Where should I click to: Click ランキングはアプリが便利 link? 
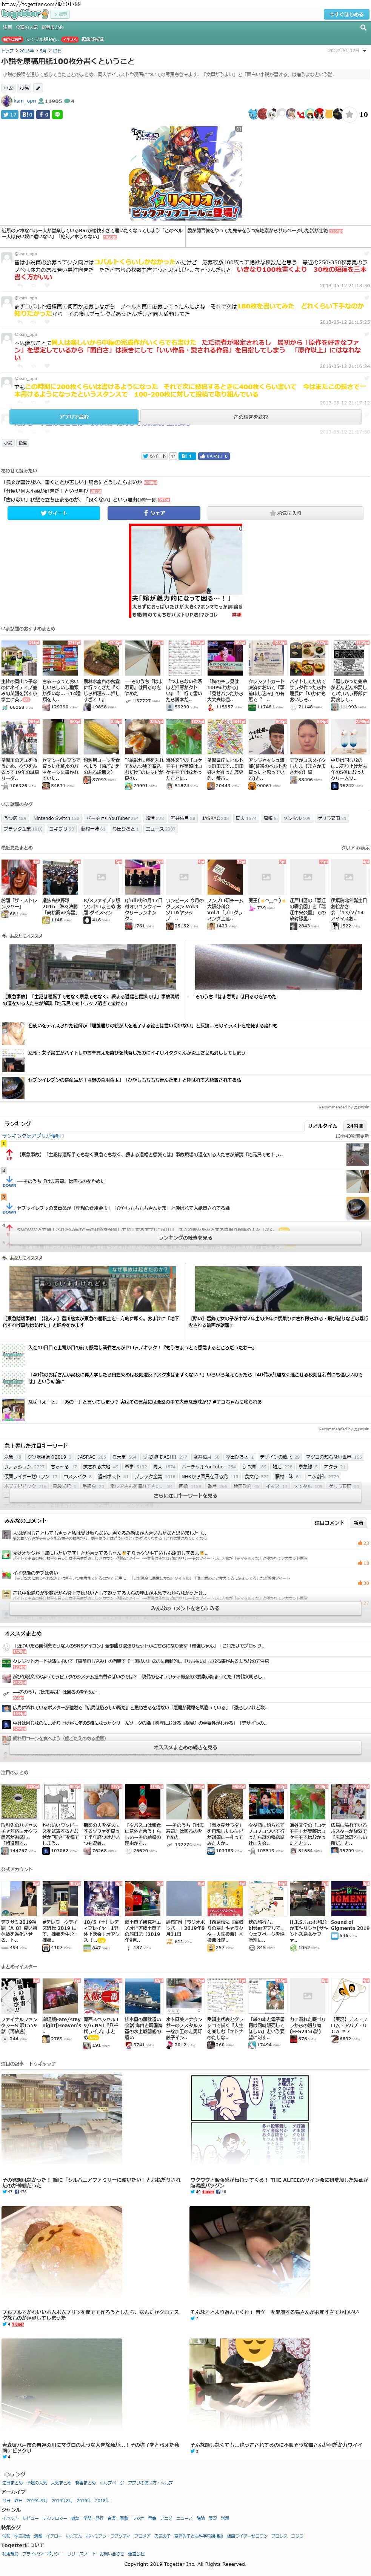pyautogui.click(x=32, y=1136)
